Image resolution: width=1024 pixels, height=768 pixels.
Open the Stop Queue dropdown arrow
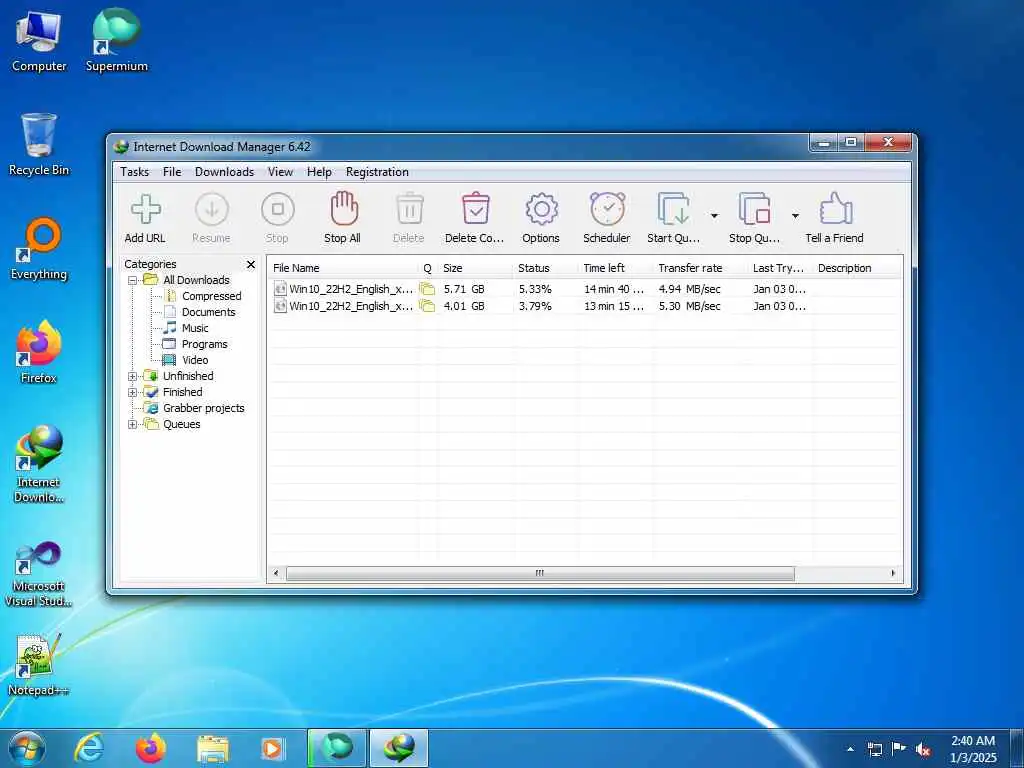click(795, 216)
